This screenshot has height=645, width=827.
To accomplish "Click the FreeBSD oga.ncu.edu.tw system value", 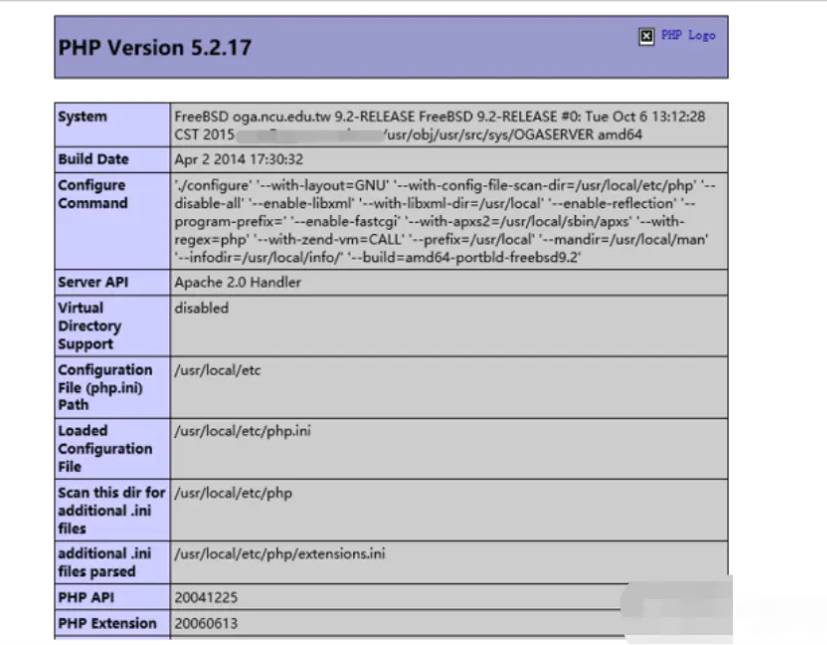I will [440, 126].
